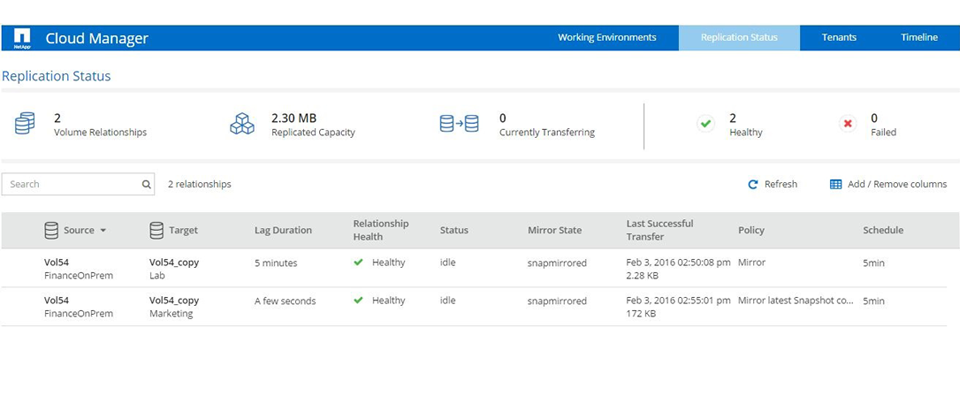Click the Relationship Health column header

coord(380,230)
